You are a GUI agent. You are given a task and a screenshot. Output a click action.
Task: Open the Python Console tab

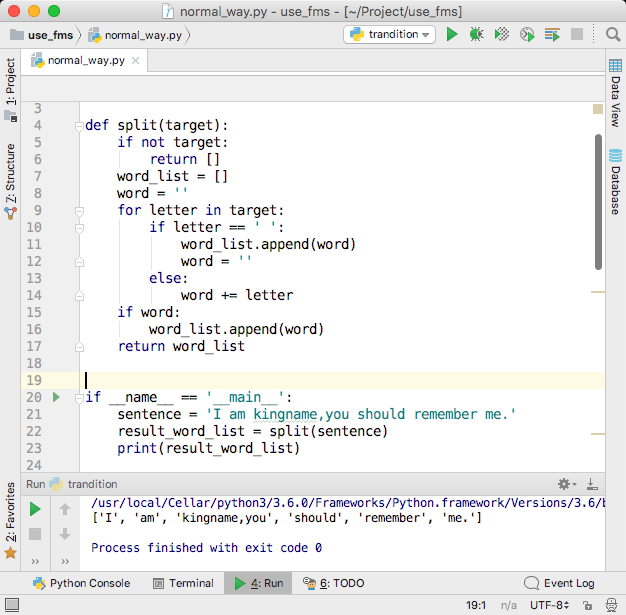(81, 583)
